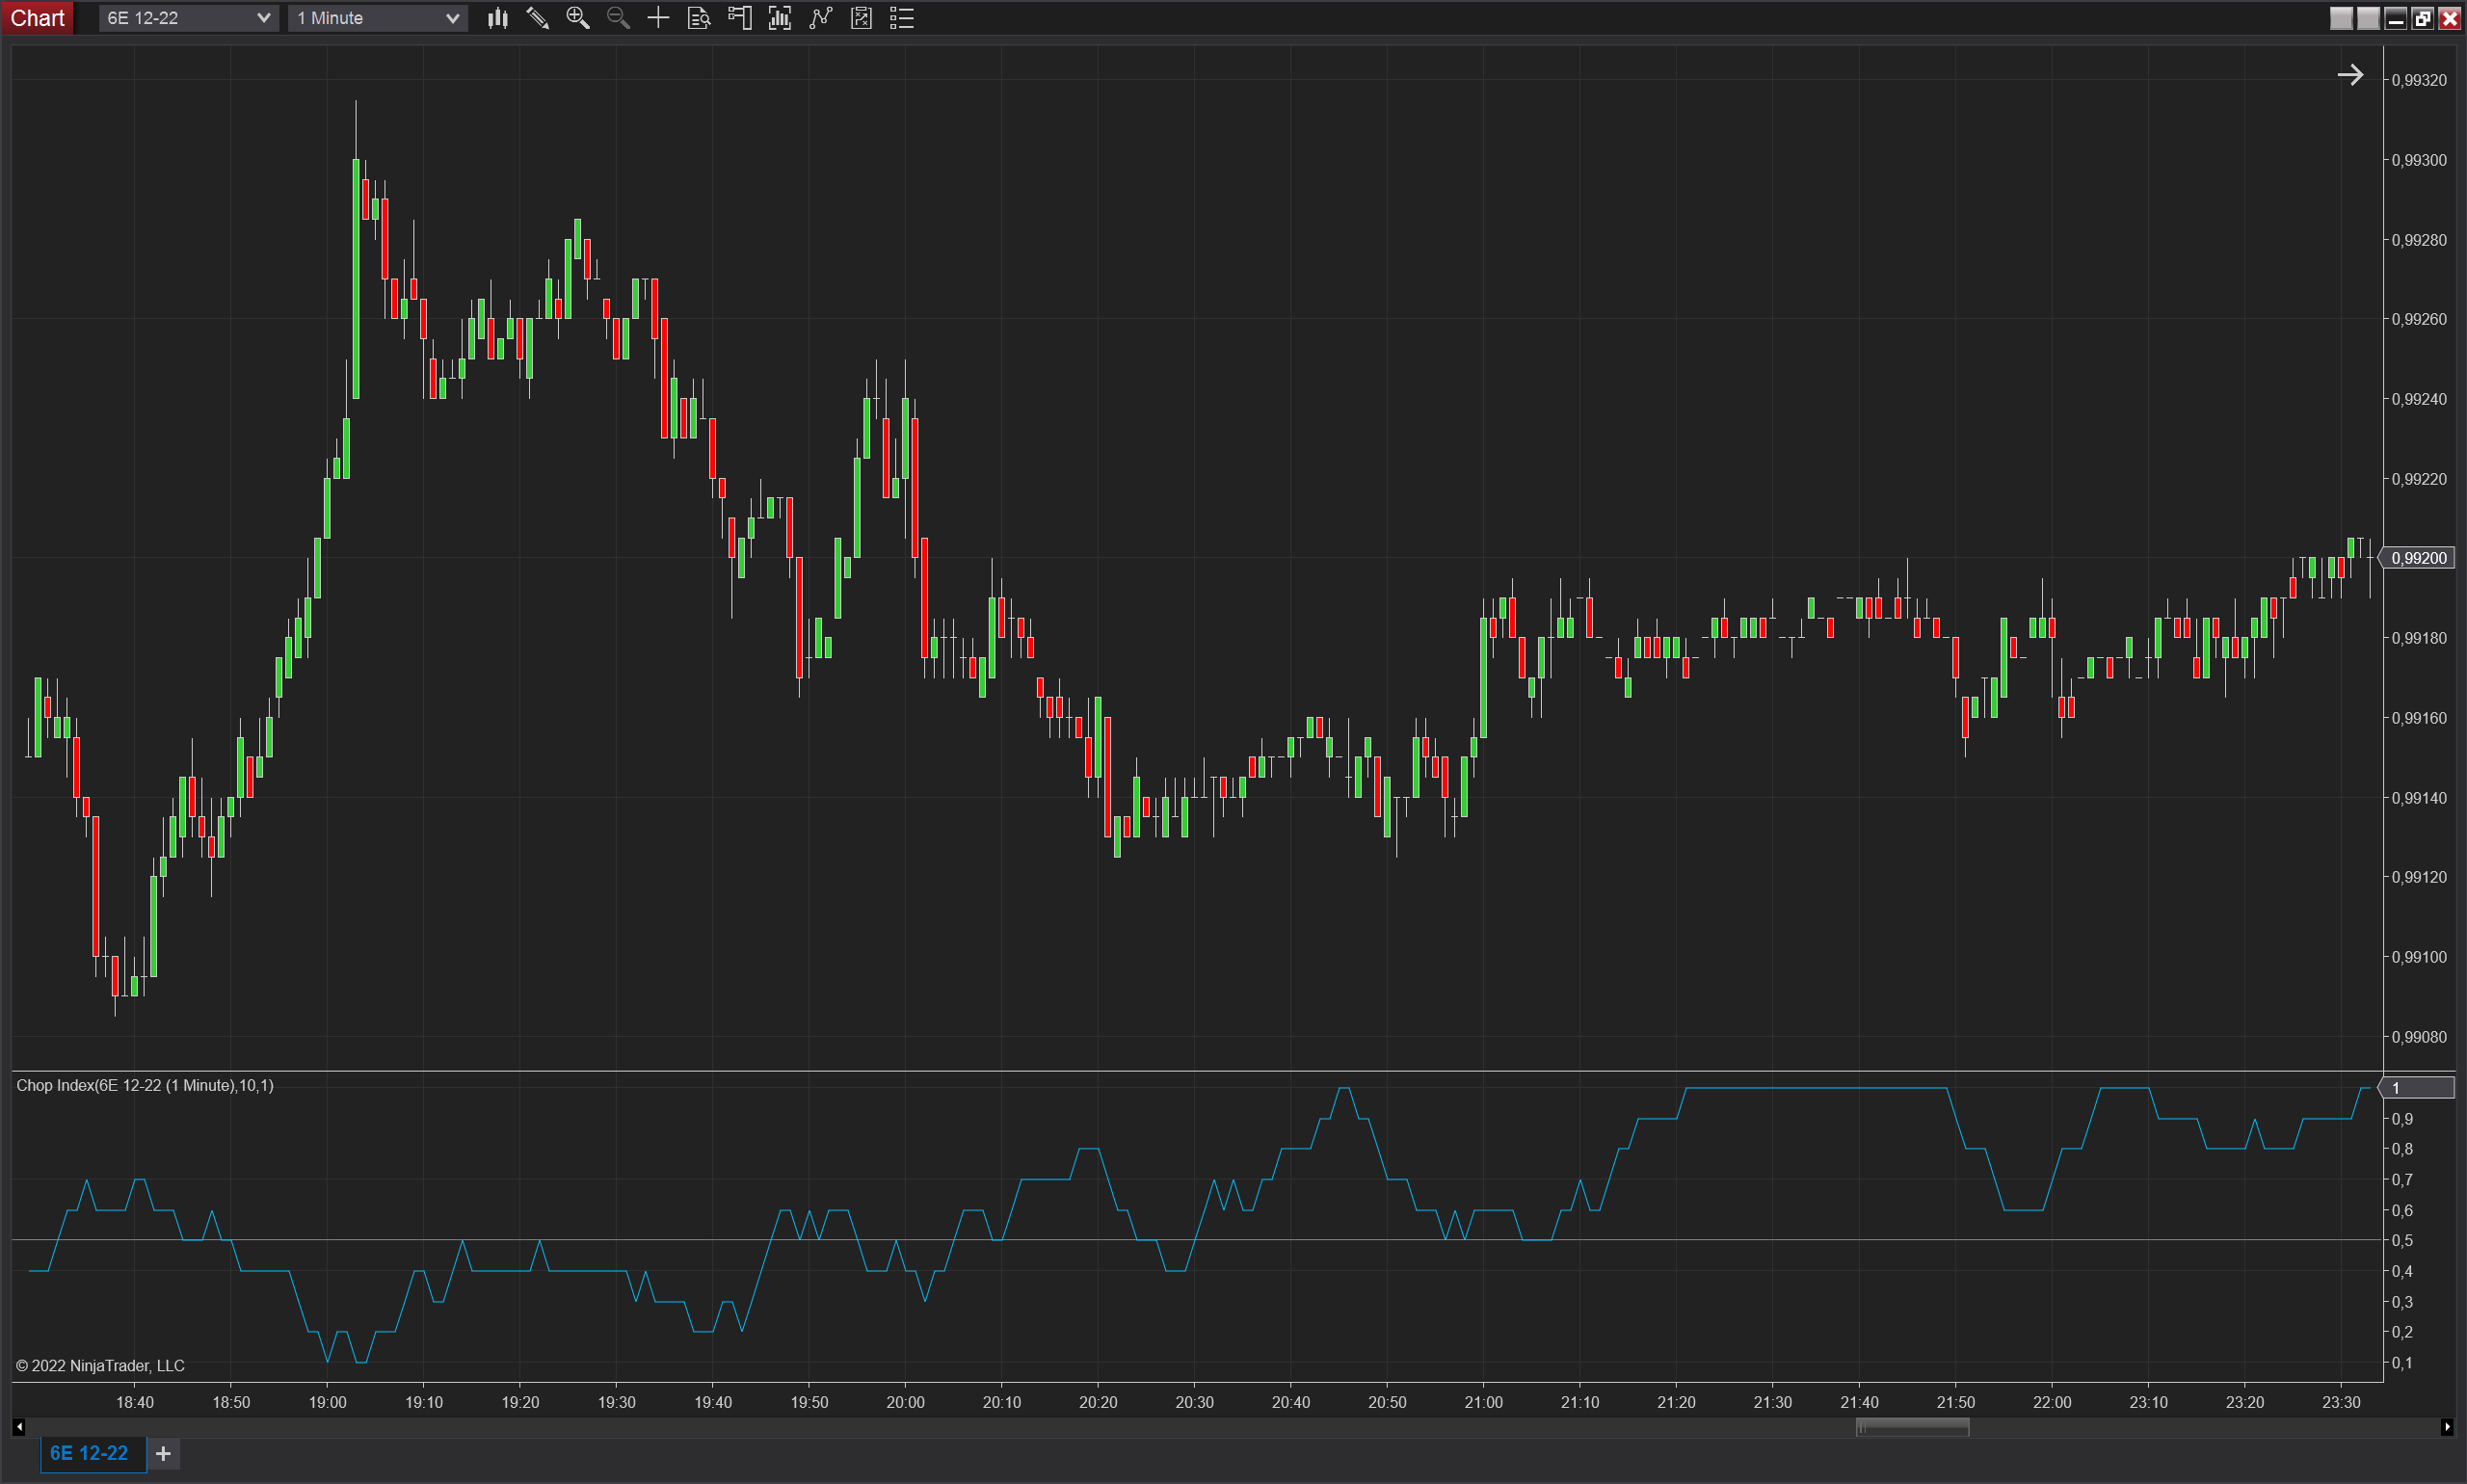Restore the chart window size
The width and height of the screenshot is (2467, 1484).
tap(2422, 18)
